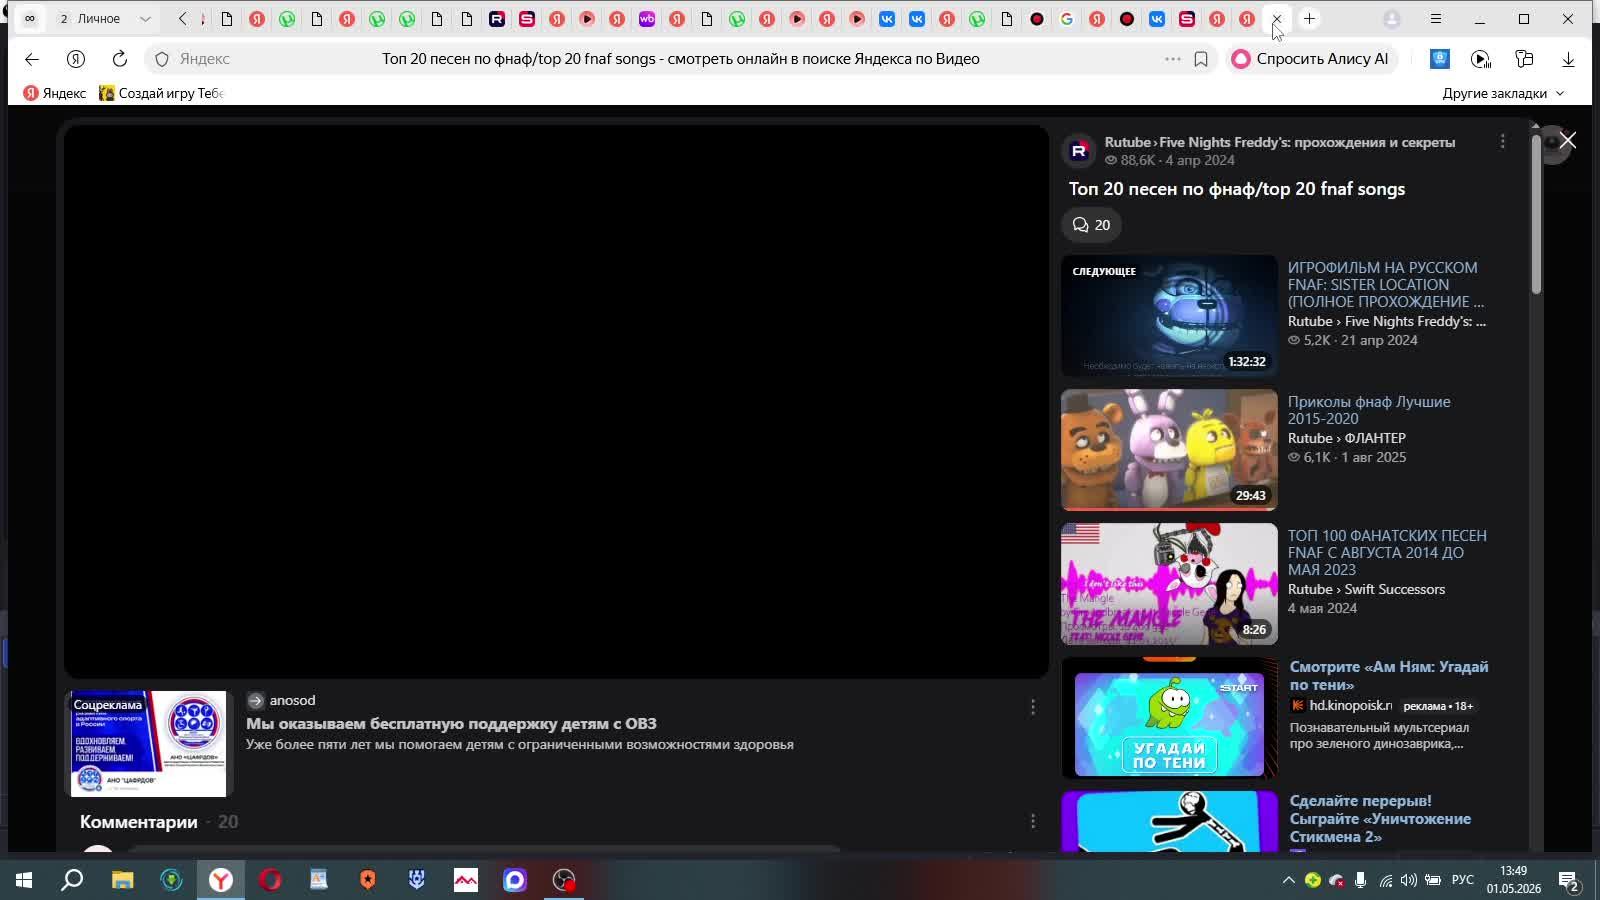Click the address bar page title field
Screen dimensions: 1600x900
coord(680,59)
